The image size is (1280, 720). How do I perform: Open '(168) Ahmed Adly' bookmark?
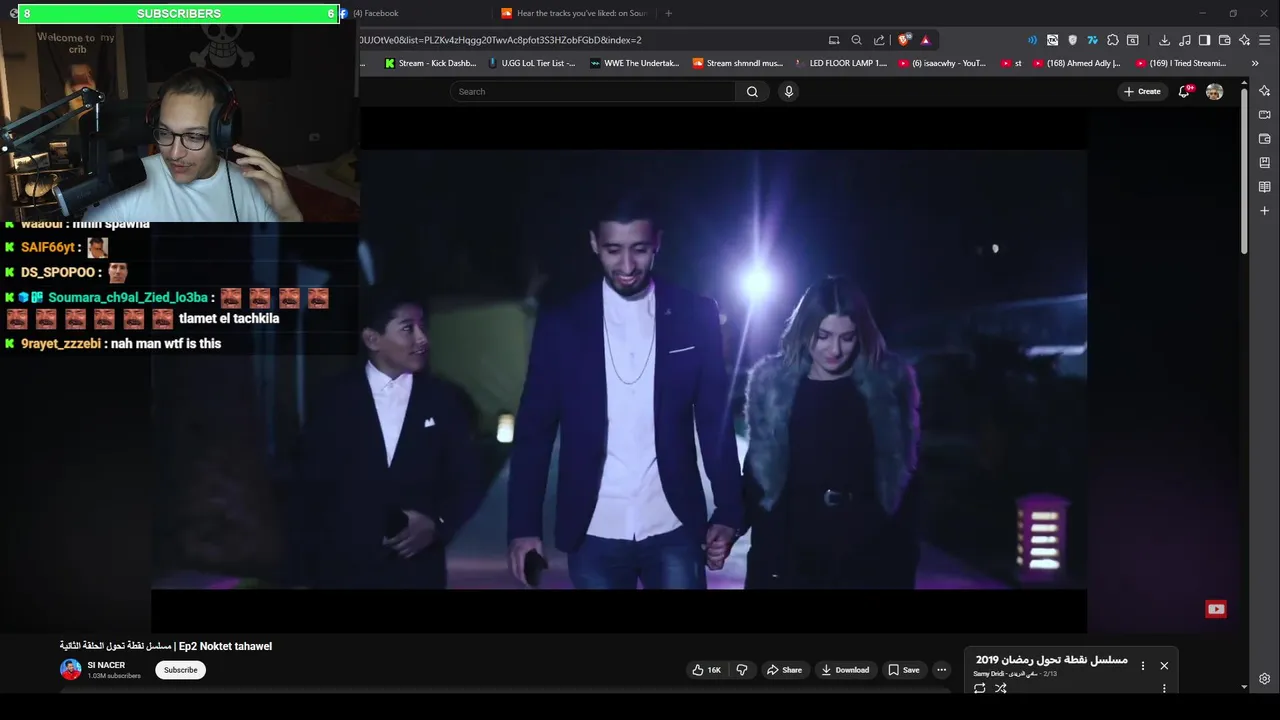pyautogui.click(x=1078, y=63)
